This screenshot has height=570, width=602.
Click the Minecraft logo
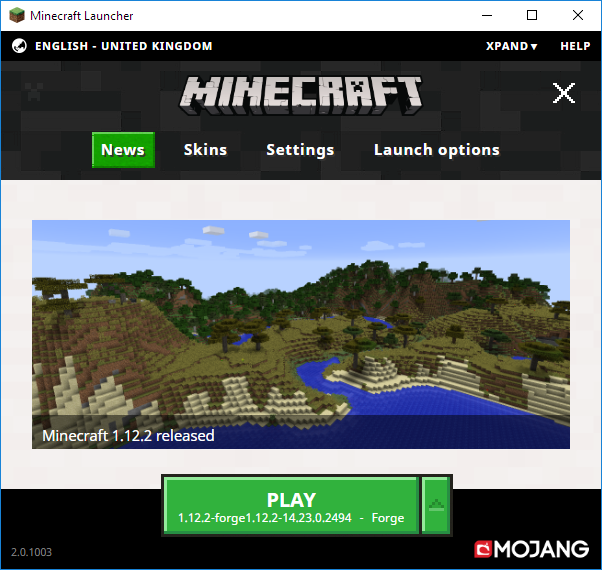301,96
